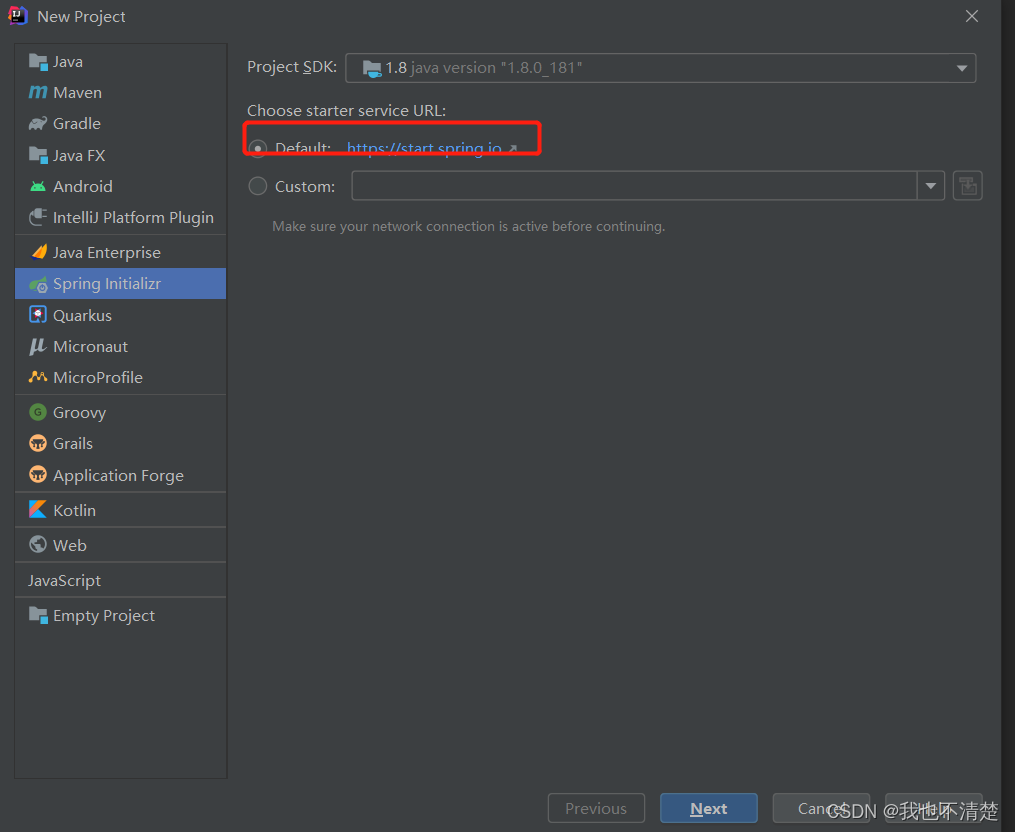Click the Android robot icon
Viewport: 1015px width, 832px height.
tap(38, 186)
